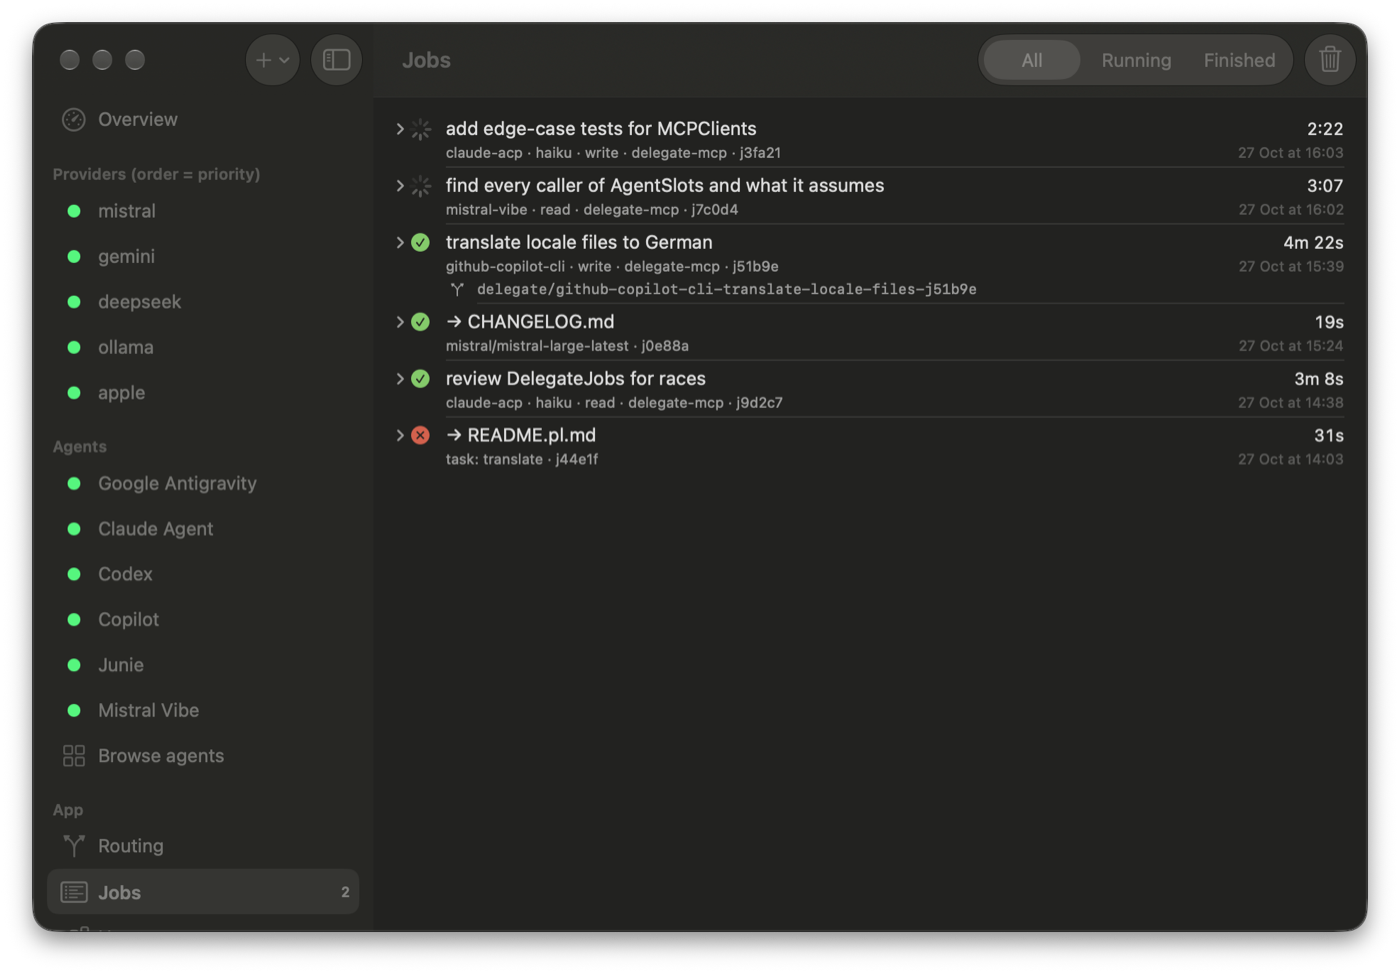Click green check on translate locale files job

(421, 242)
